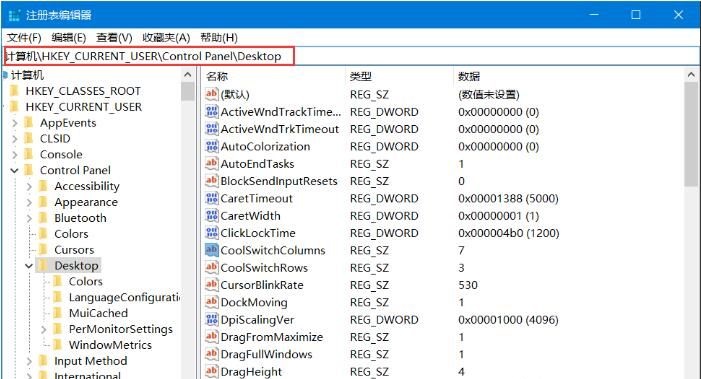701x379 pixels.
Task: Select the Cursors key in tree
Action: tap(74, 250)
